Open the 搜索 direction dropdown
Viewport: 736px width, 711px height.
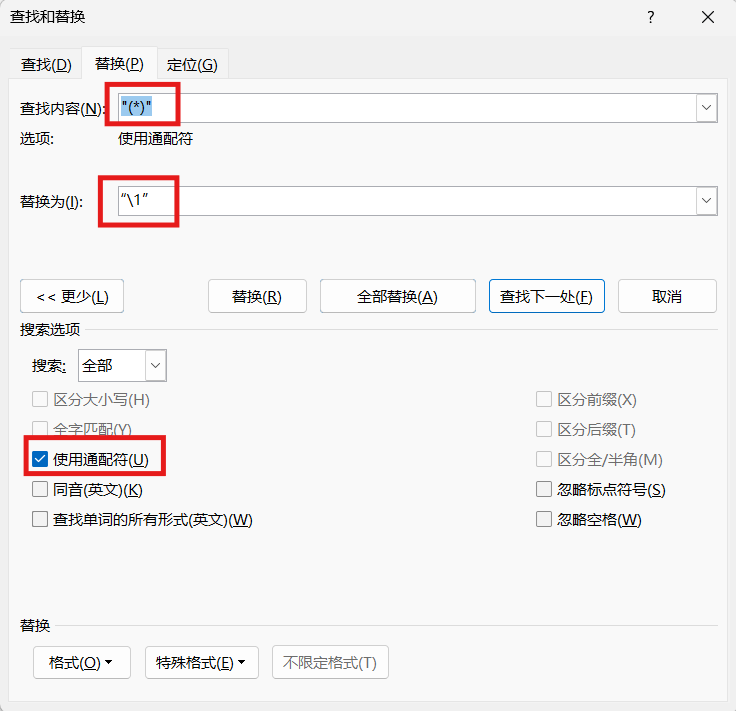click(156, 366)
